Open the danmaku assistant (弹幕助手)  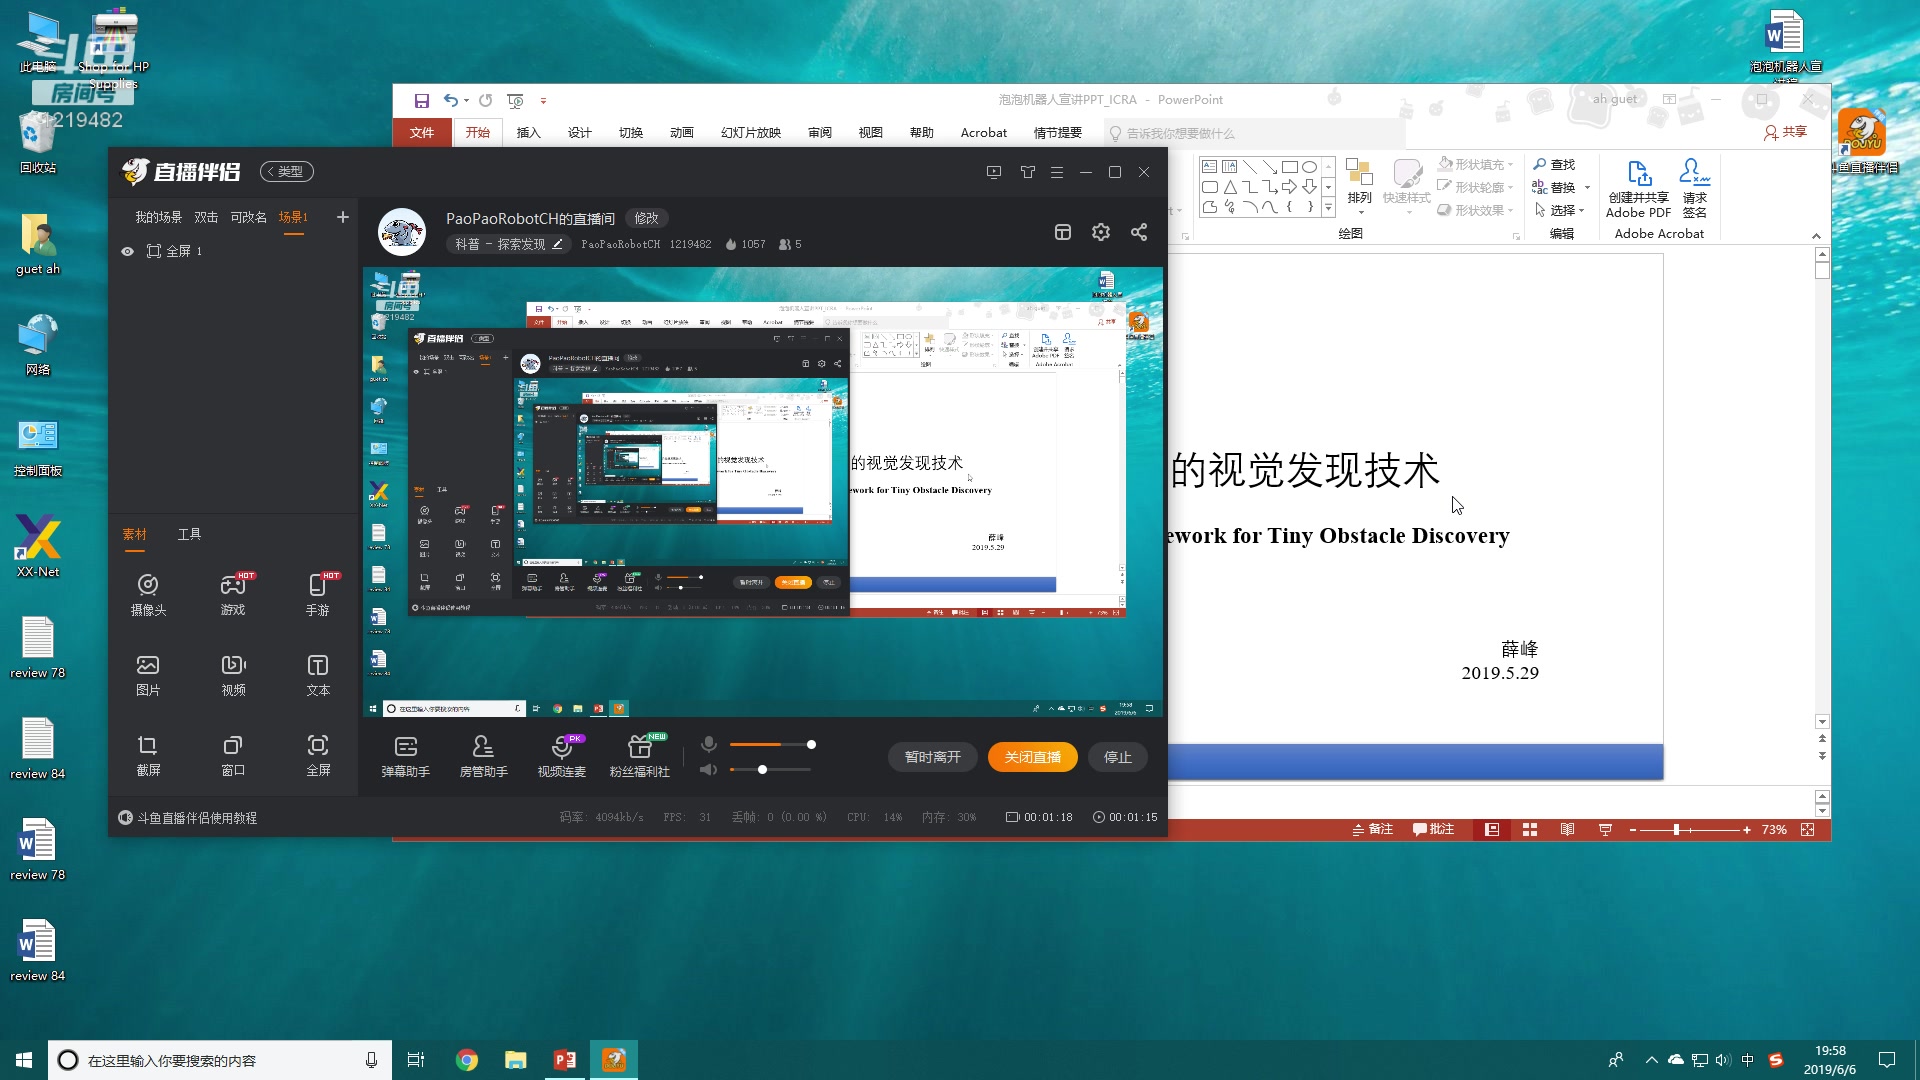pos(405,757)
